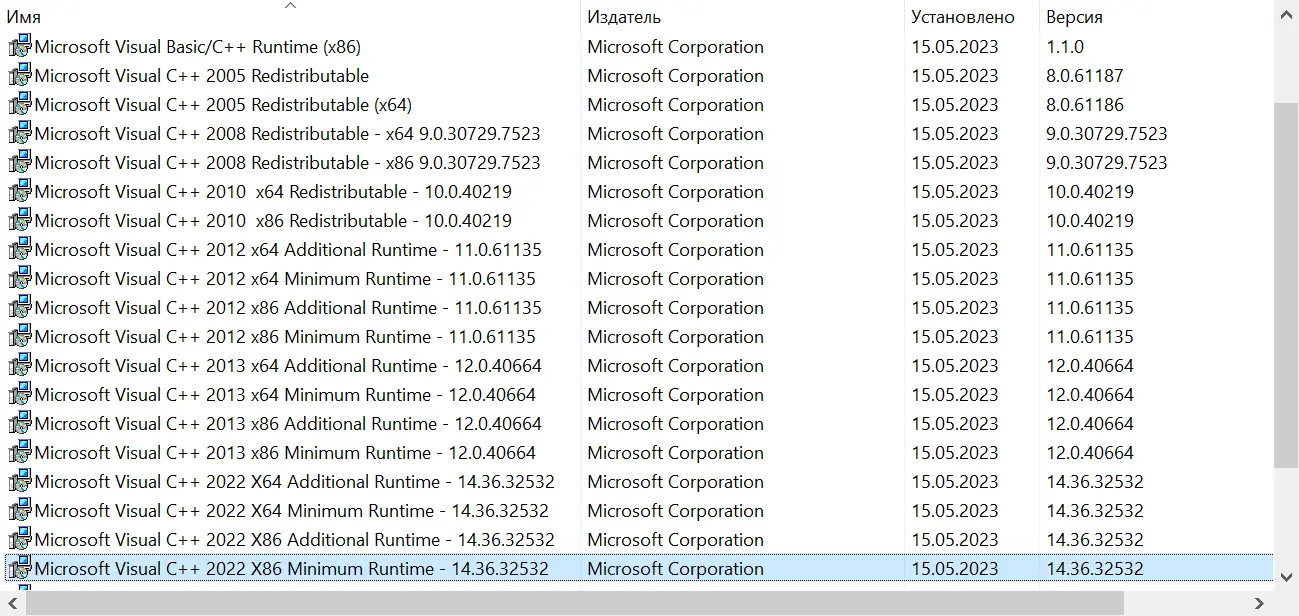Click the icon of Visual C++ 2010 x86 Redistributable

tap(20, 220)
